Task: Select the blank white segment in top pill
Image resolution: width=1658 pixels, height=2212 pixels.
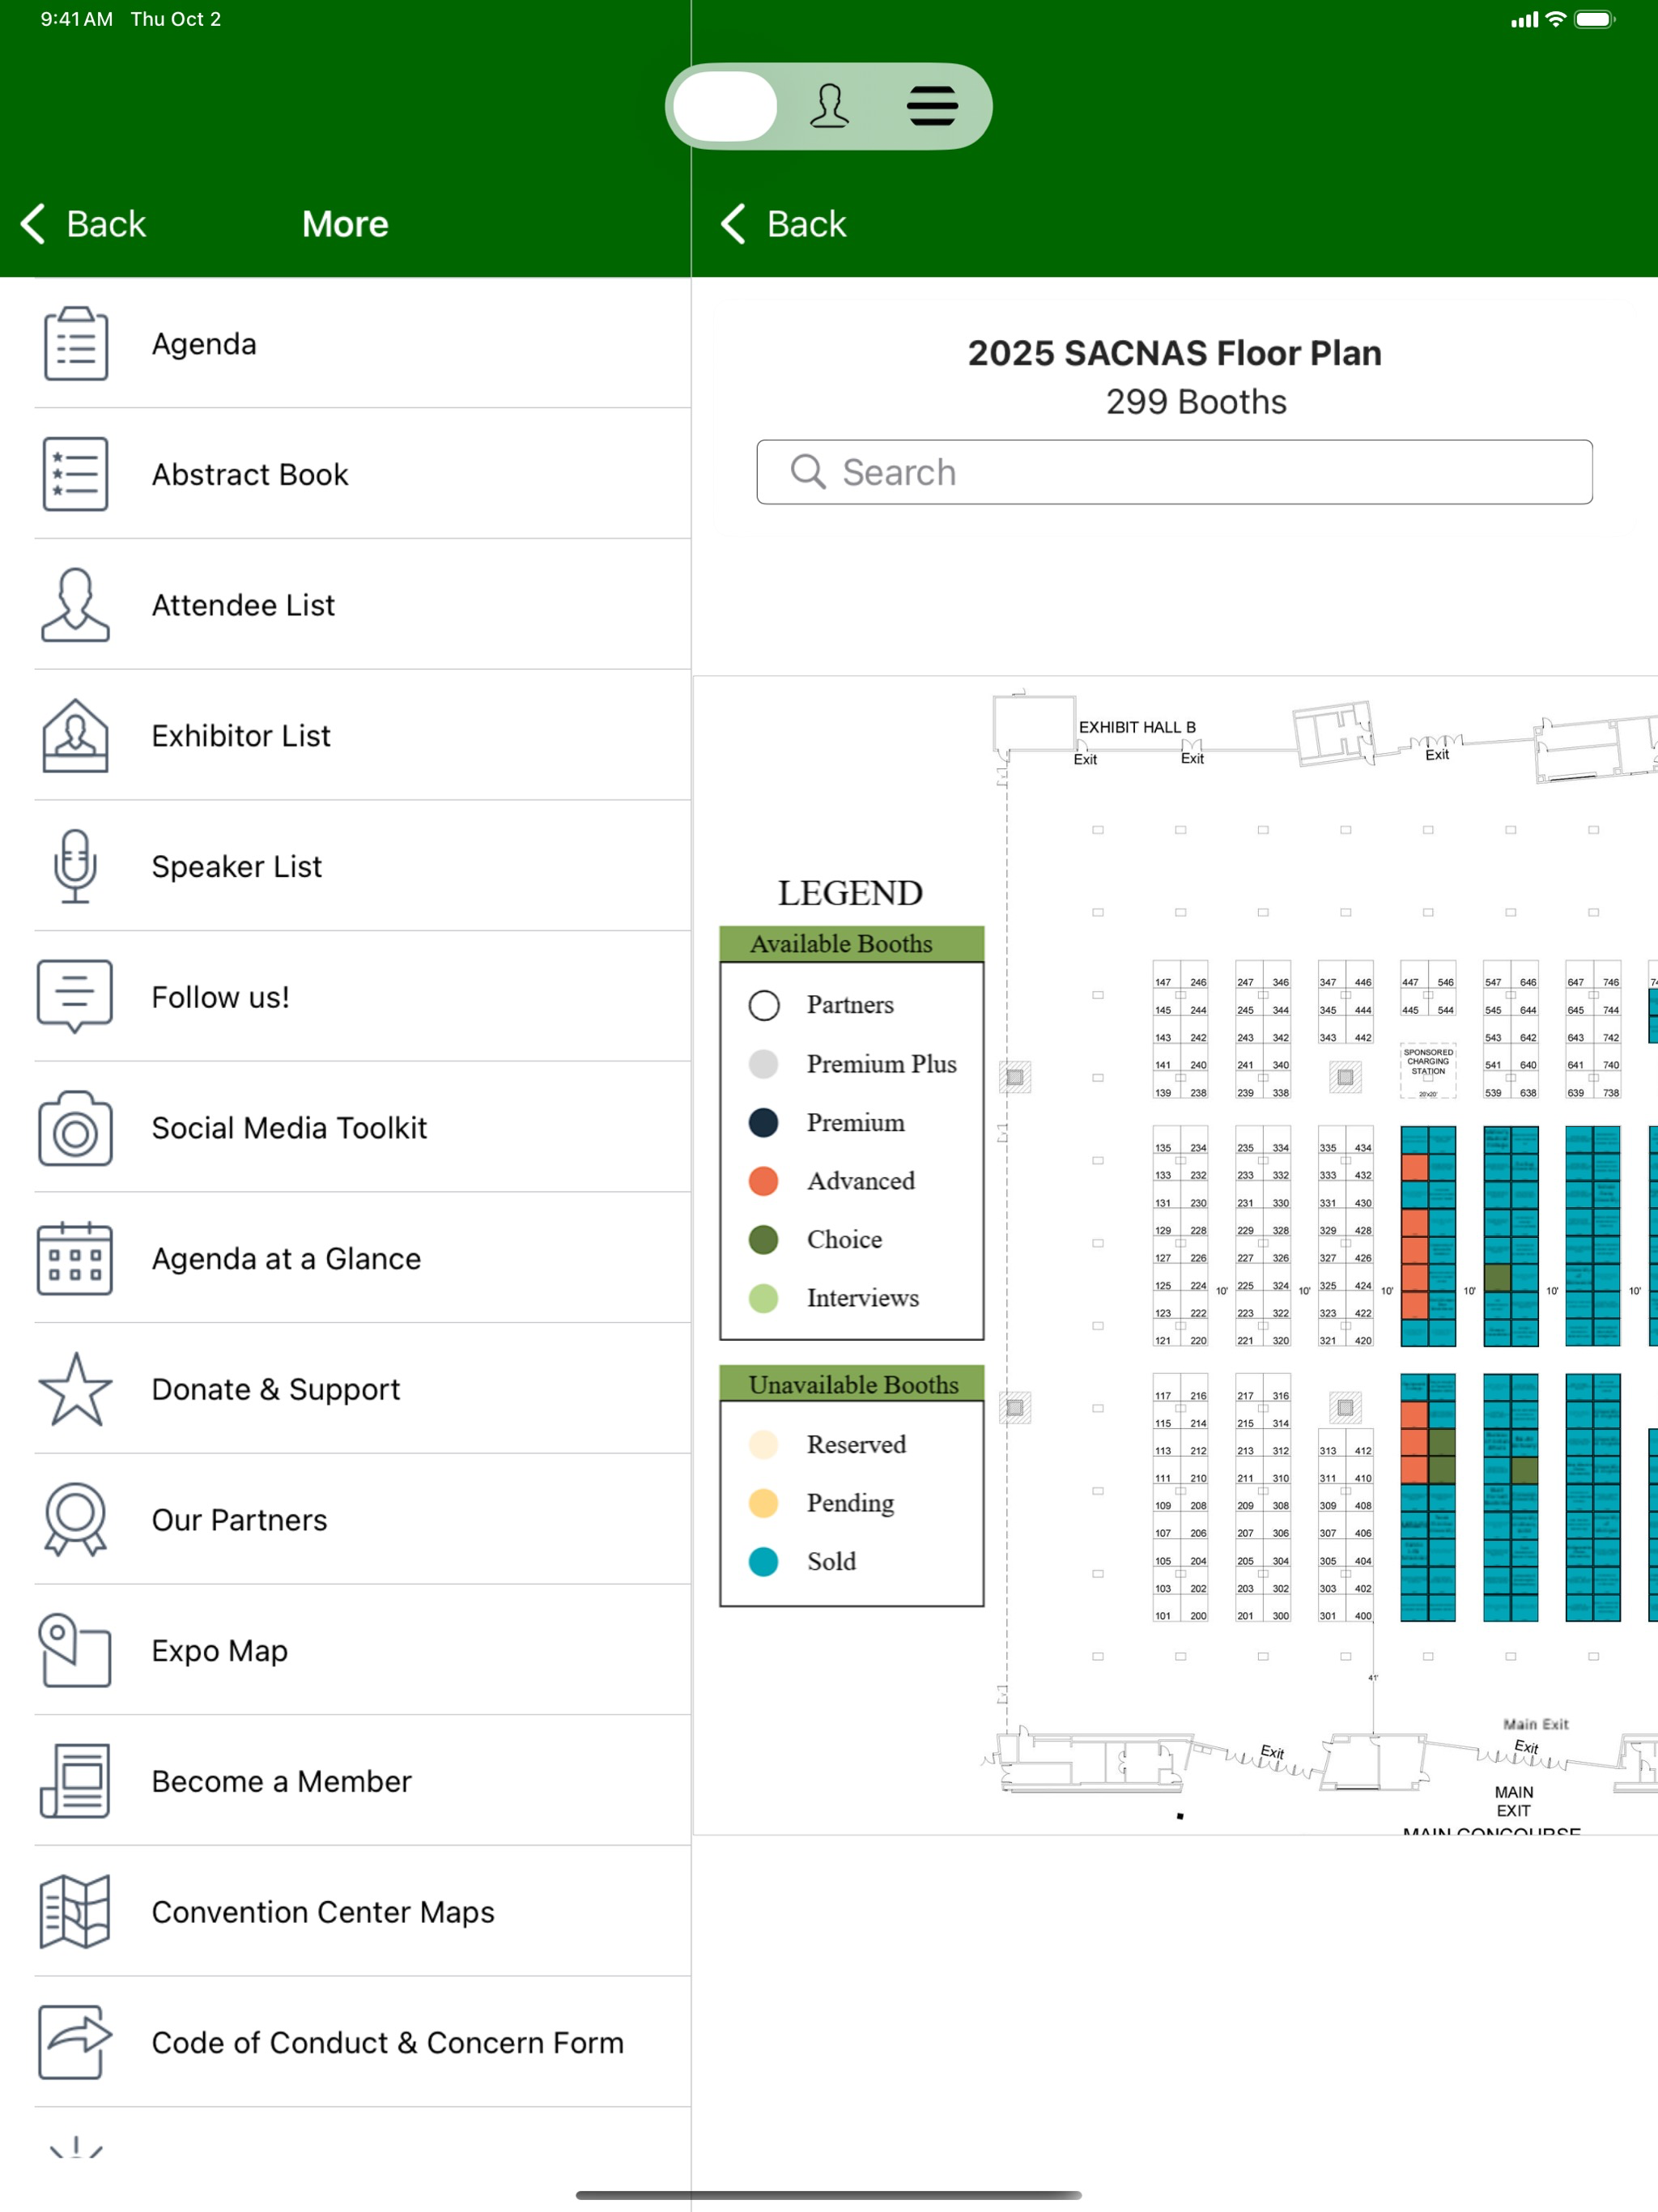Action: [725, 106]
